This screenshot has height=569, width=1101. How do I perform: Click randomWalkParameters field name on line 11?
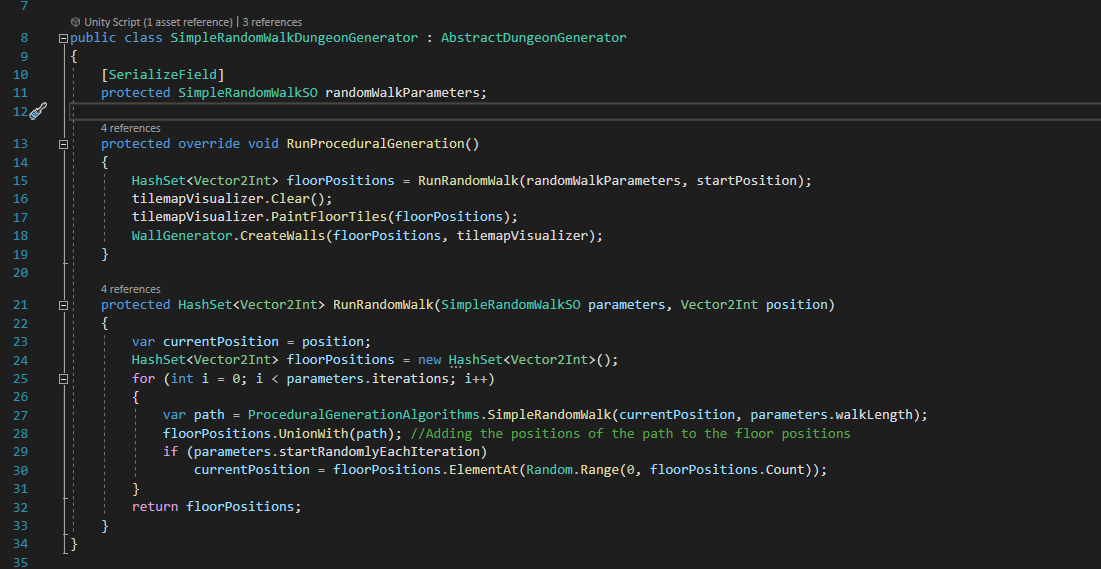tap(402, 93)
